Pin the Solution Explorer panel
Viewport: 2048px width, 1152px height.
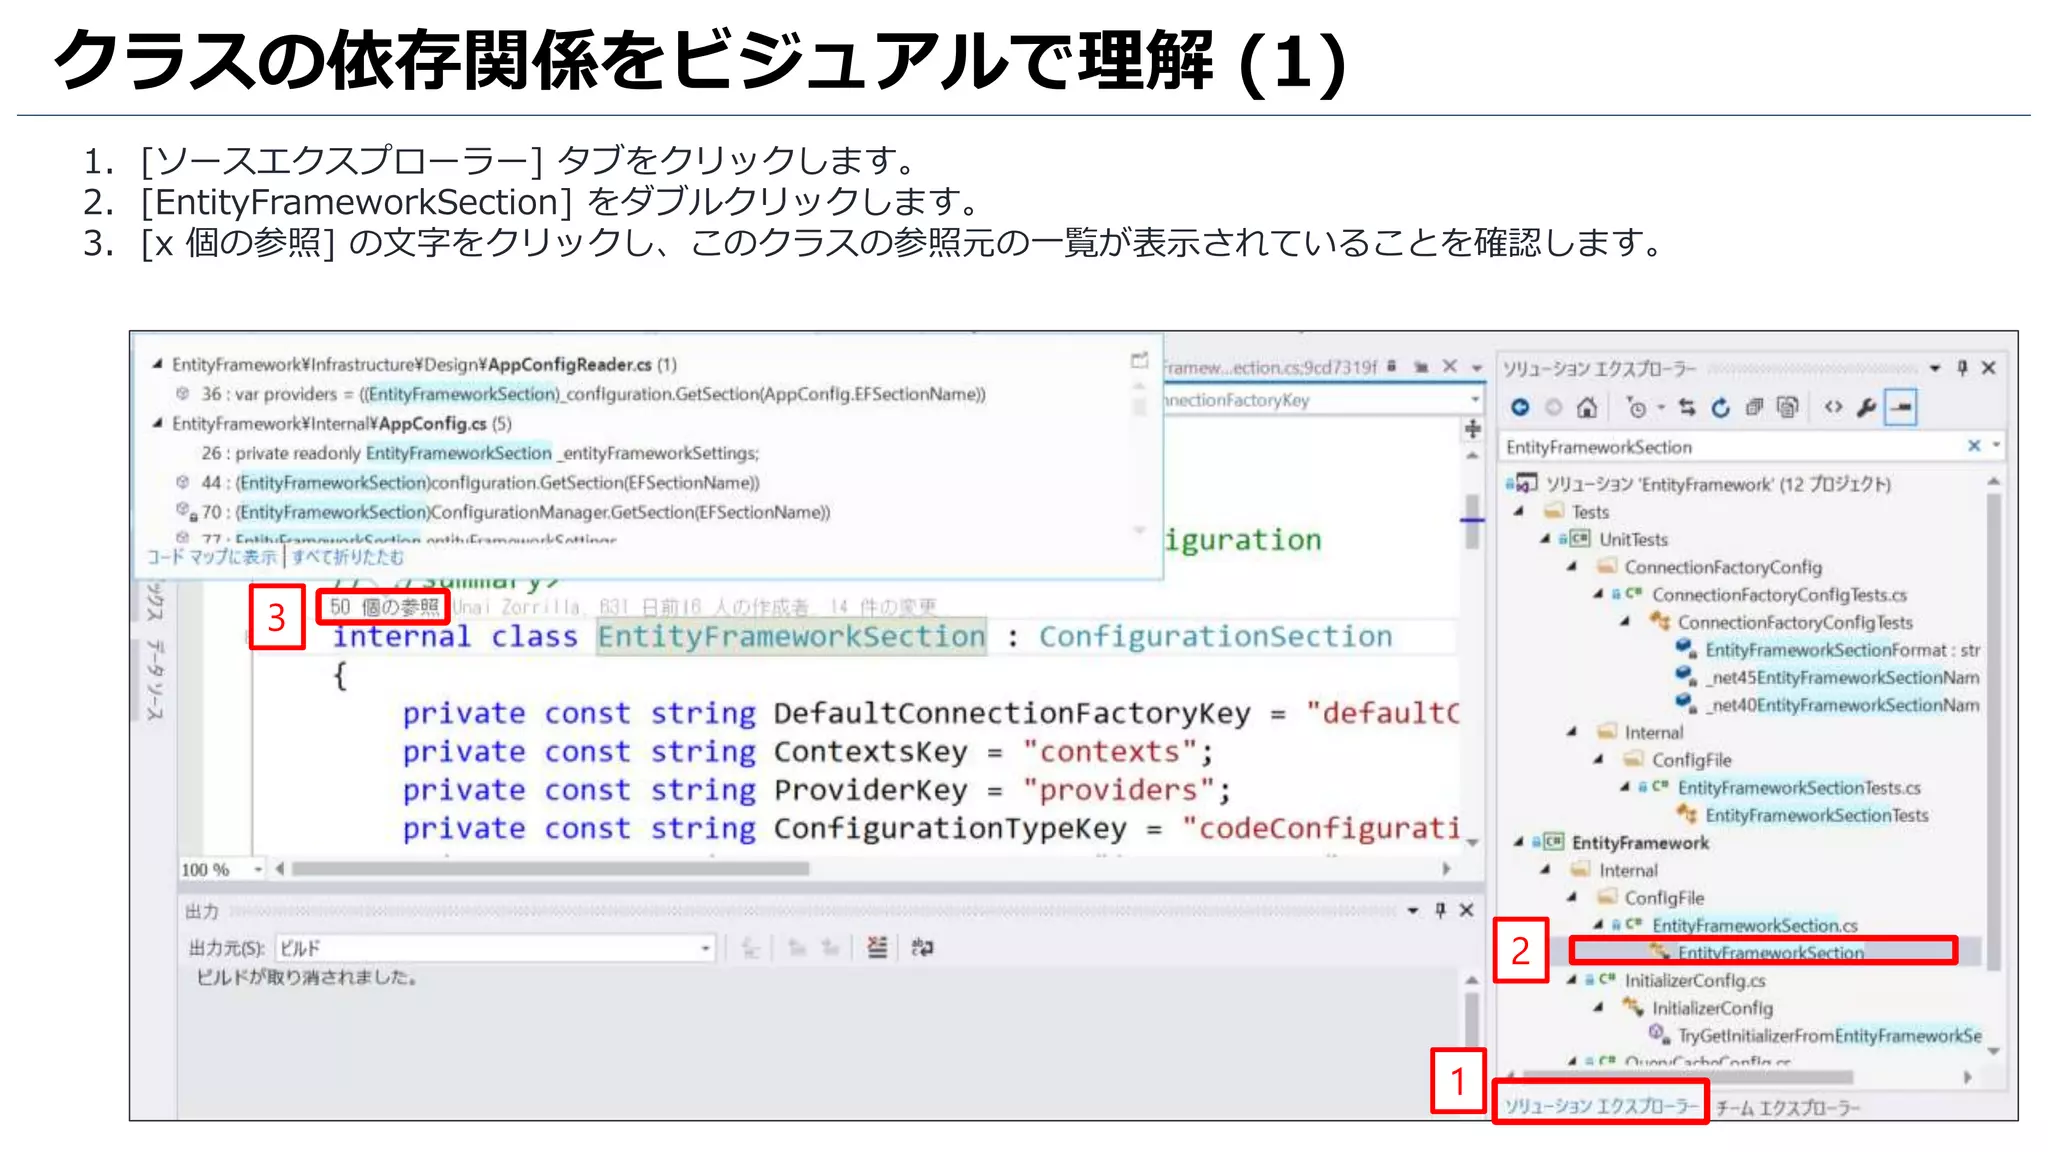(x=1962, y=368)
